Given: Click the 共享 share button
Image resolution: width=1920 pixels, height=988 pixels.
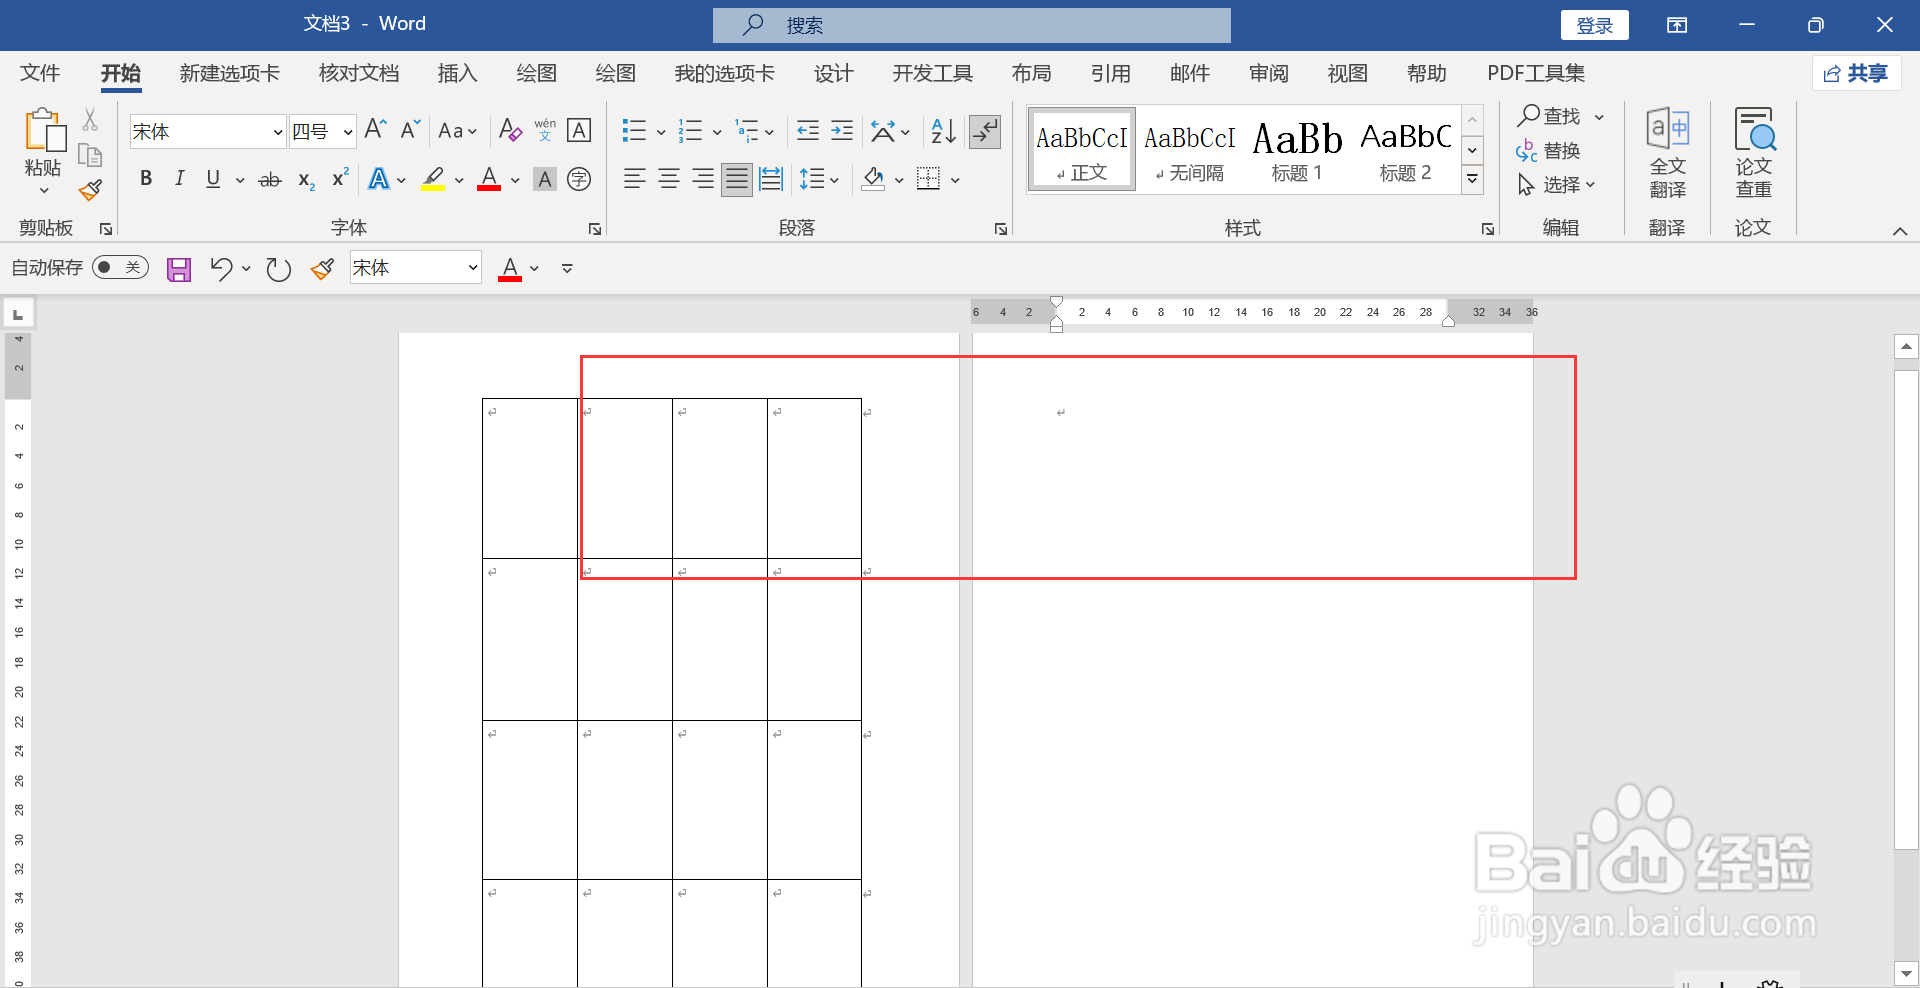Looking at the screenshot, I should point(1856,73).
